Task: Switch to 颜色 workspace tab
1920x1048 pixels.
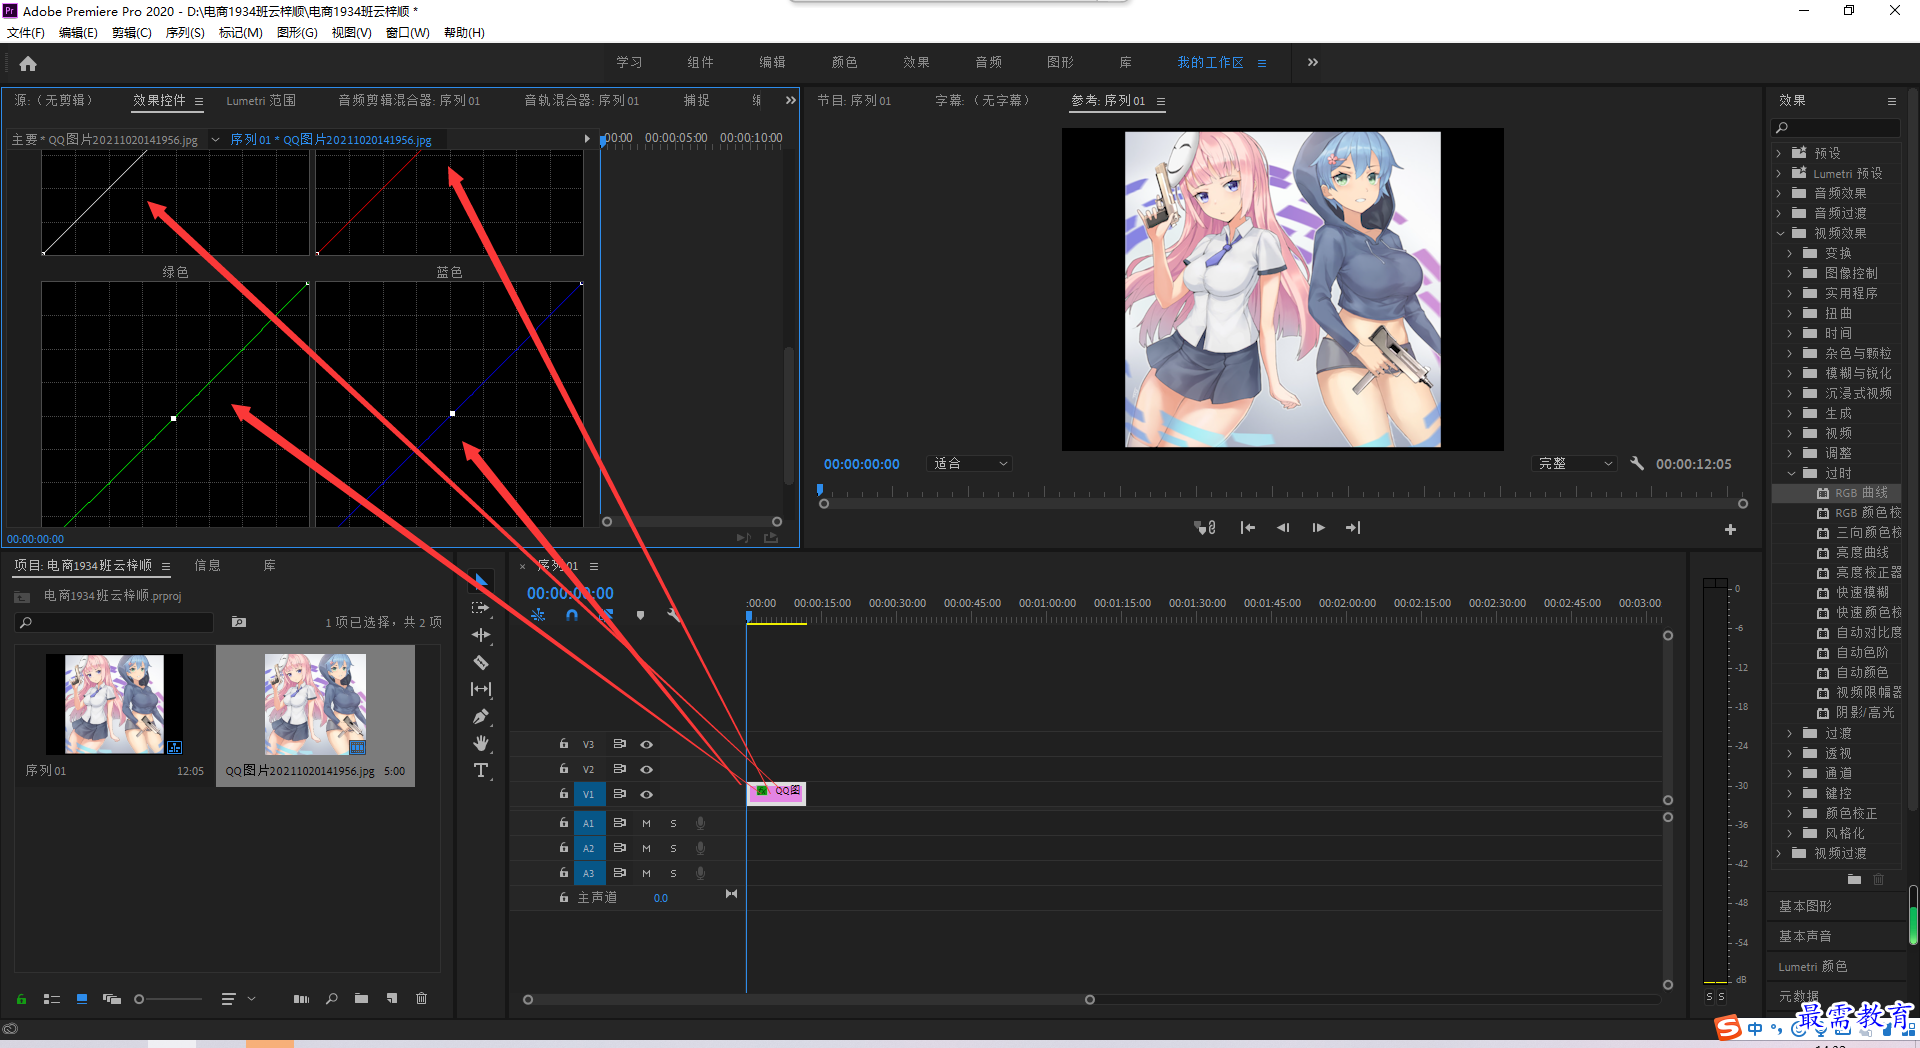Action: point(844,62)
